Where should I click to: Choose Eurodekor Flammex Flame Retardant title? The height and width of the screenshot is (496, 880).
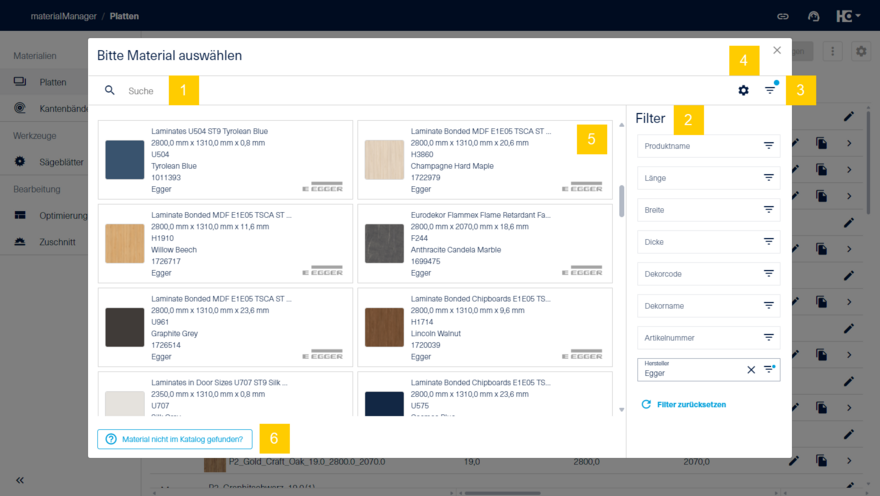[480, 215]
